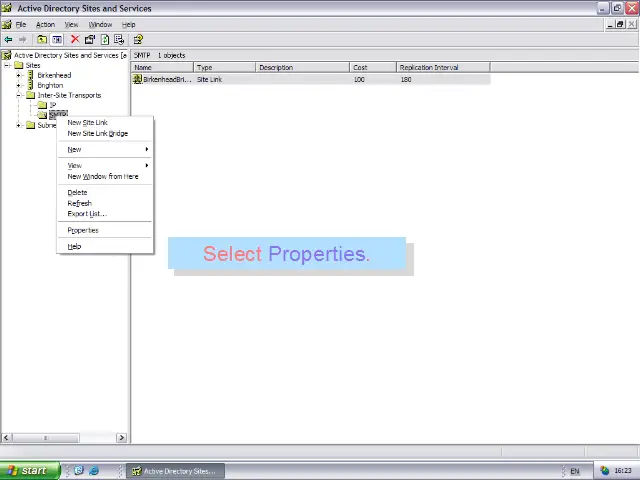Click the Sites folder icon in tree

(x=19, y=65)
